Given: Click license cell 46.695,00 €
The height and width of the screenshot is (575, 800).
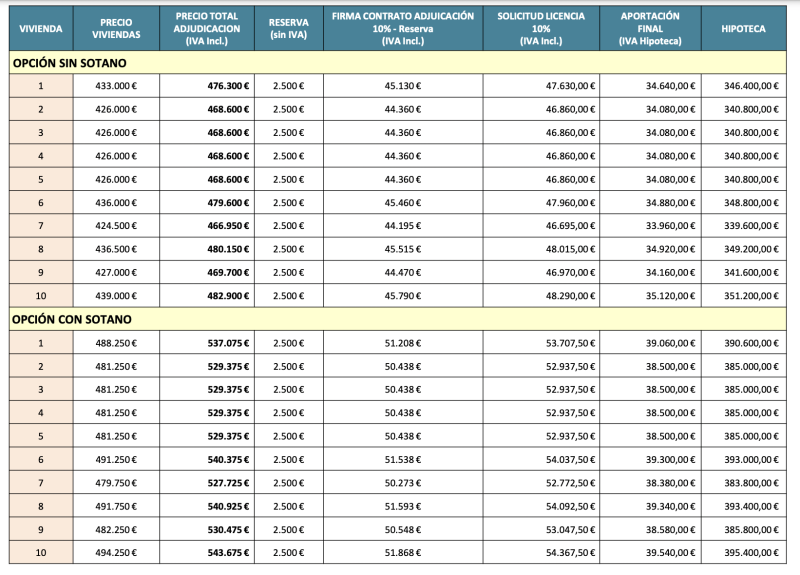Looking at the screenshot, I should point(541,226).
